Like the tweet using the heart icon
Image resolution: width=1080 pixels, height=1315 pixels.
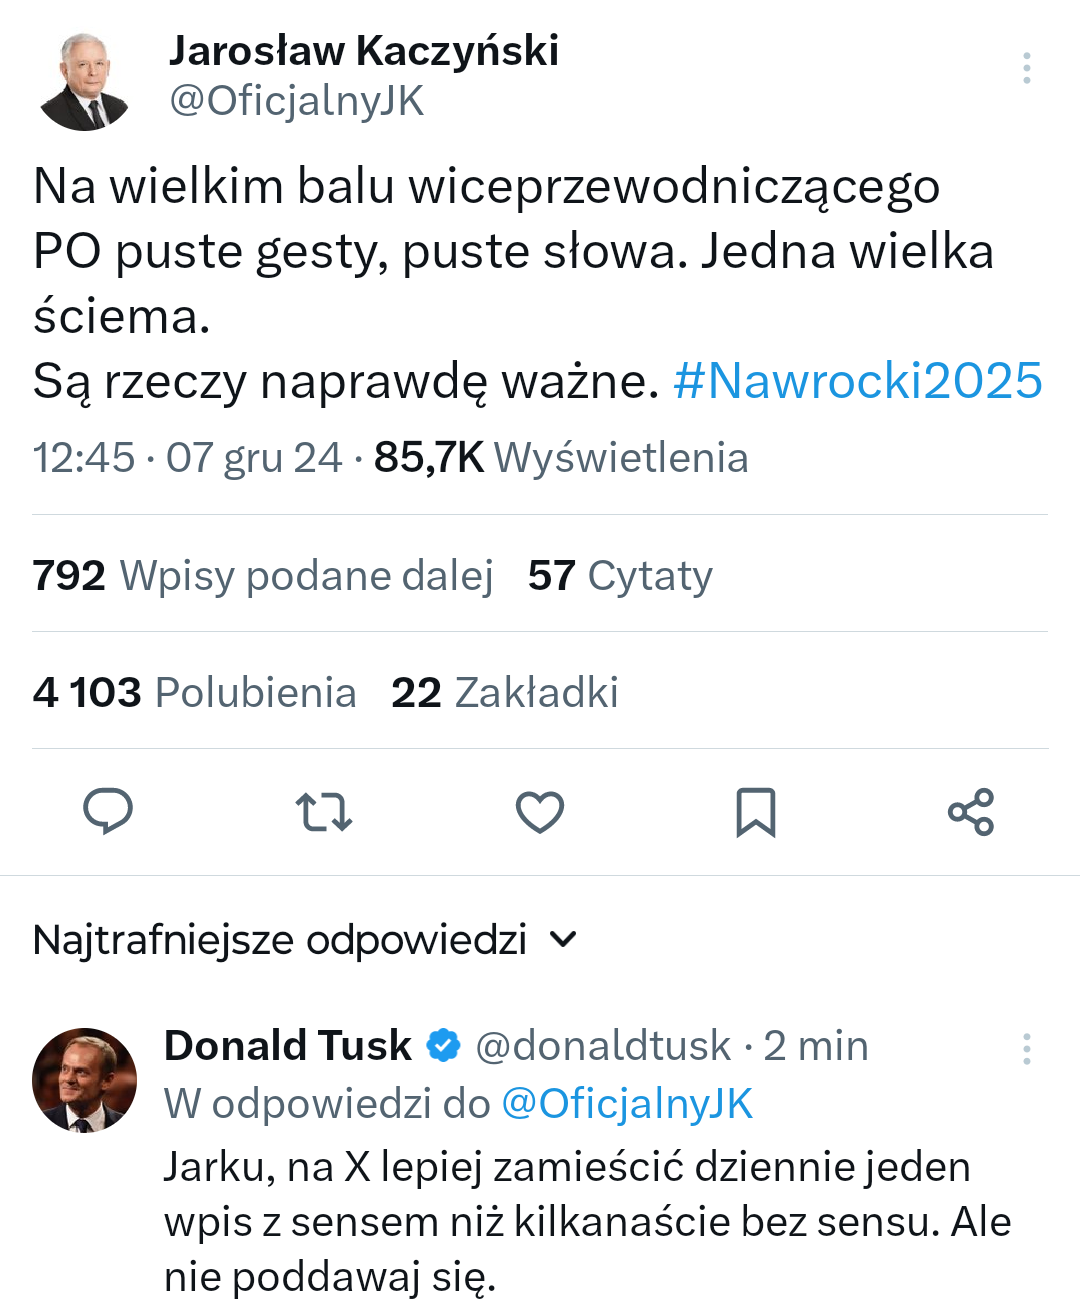540,811
